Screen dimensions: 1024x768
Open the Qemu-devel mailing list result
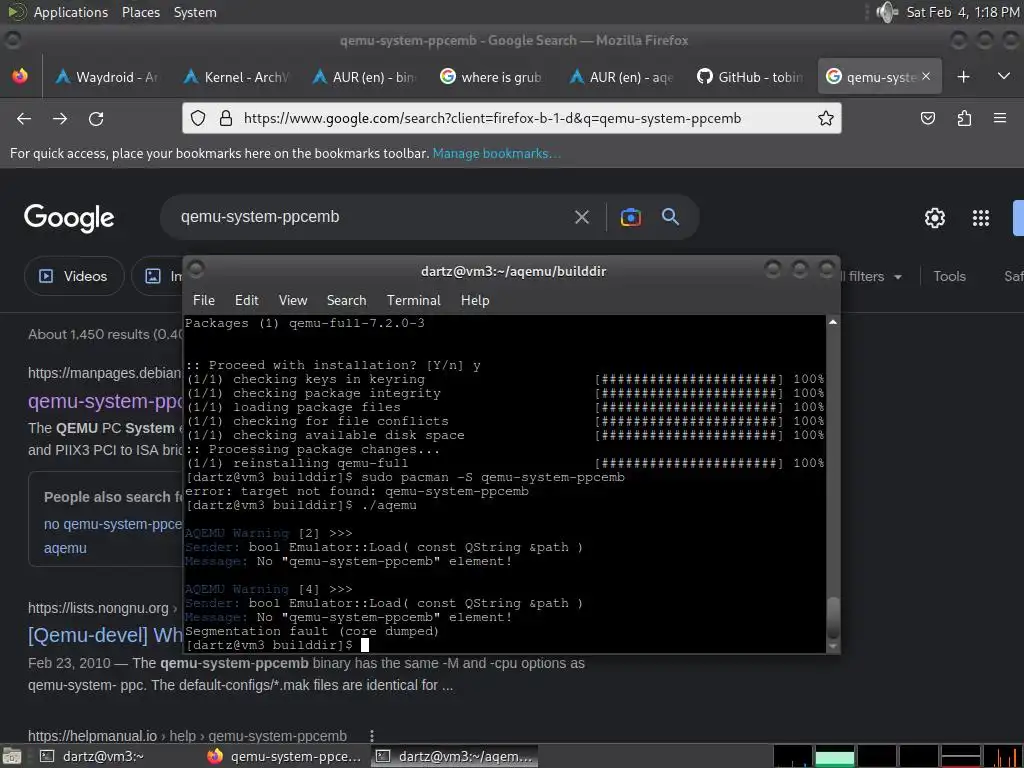coord(105,635)
